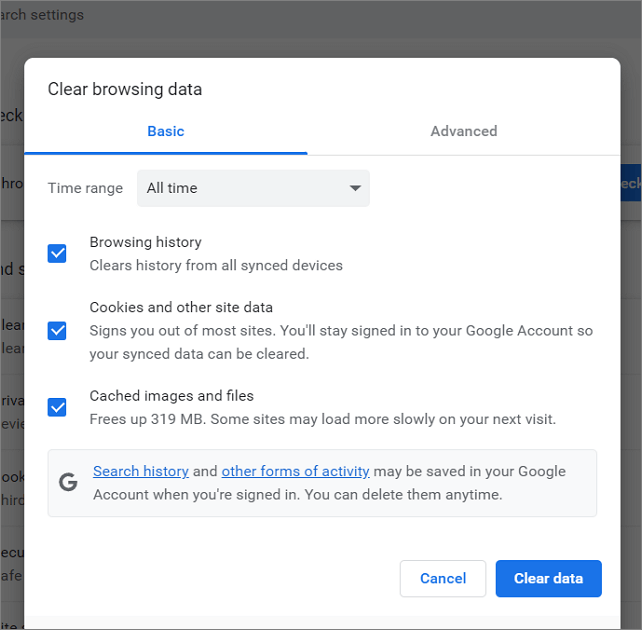Click the 'Time range' label
642x630 pixels.
[x=85, y=188]
